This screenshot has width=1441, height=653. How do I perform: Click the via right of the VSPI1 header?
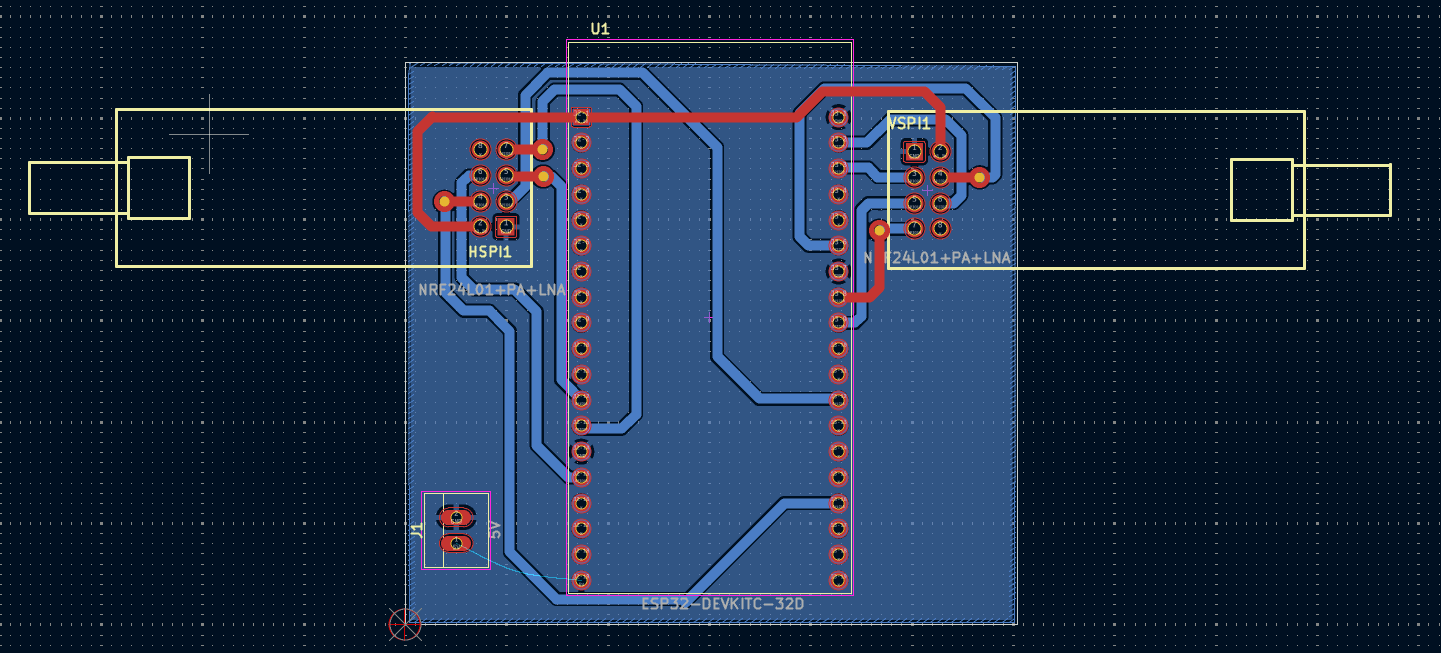click(980, 178)
